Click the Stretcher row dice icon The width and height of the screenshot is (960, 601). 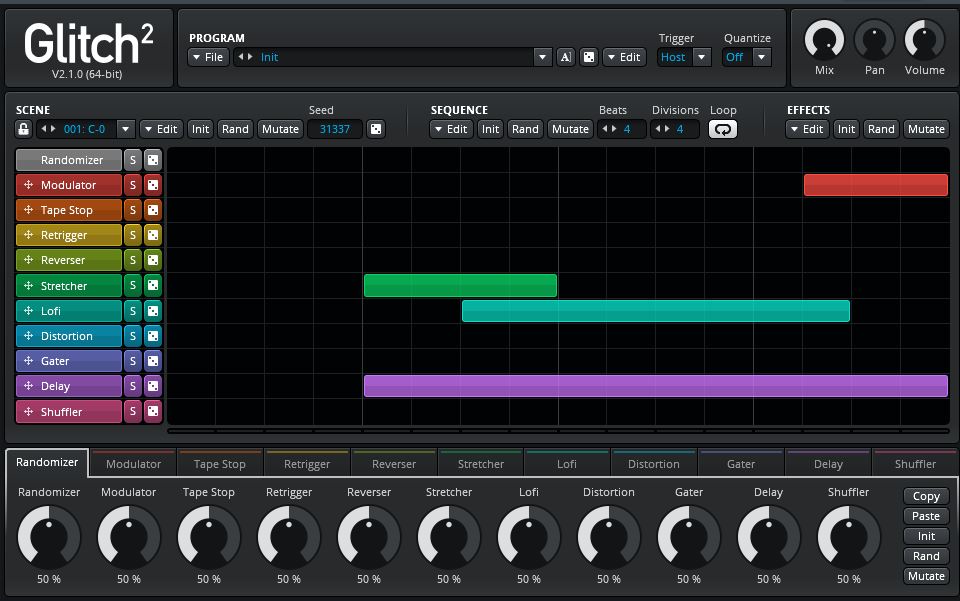click(153, 285)
